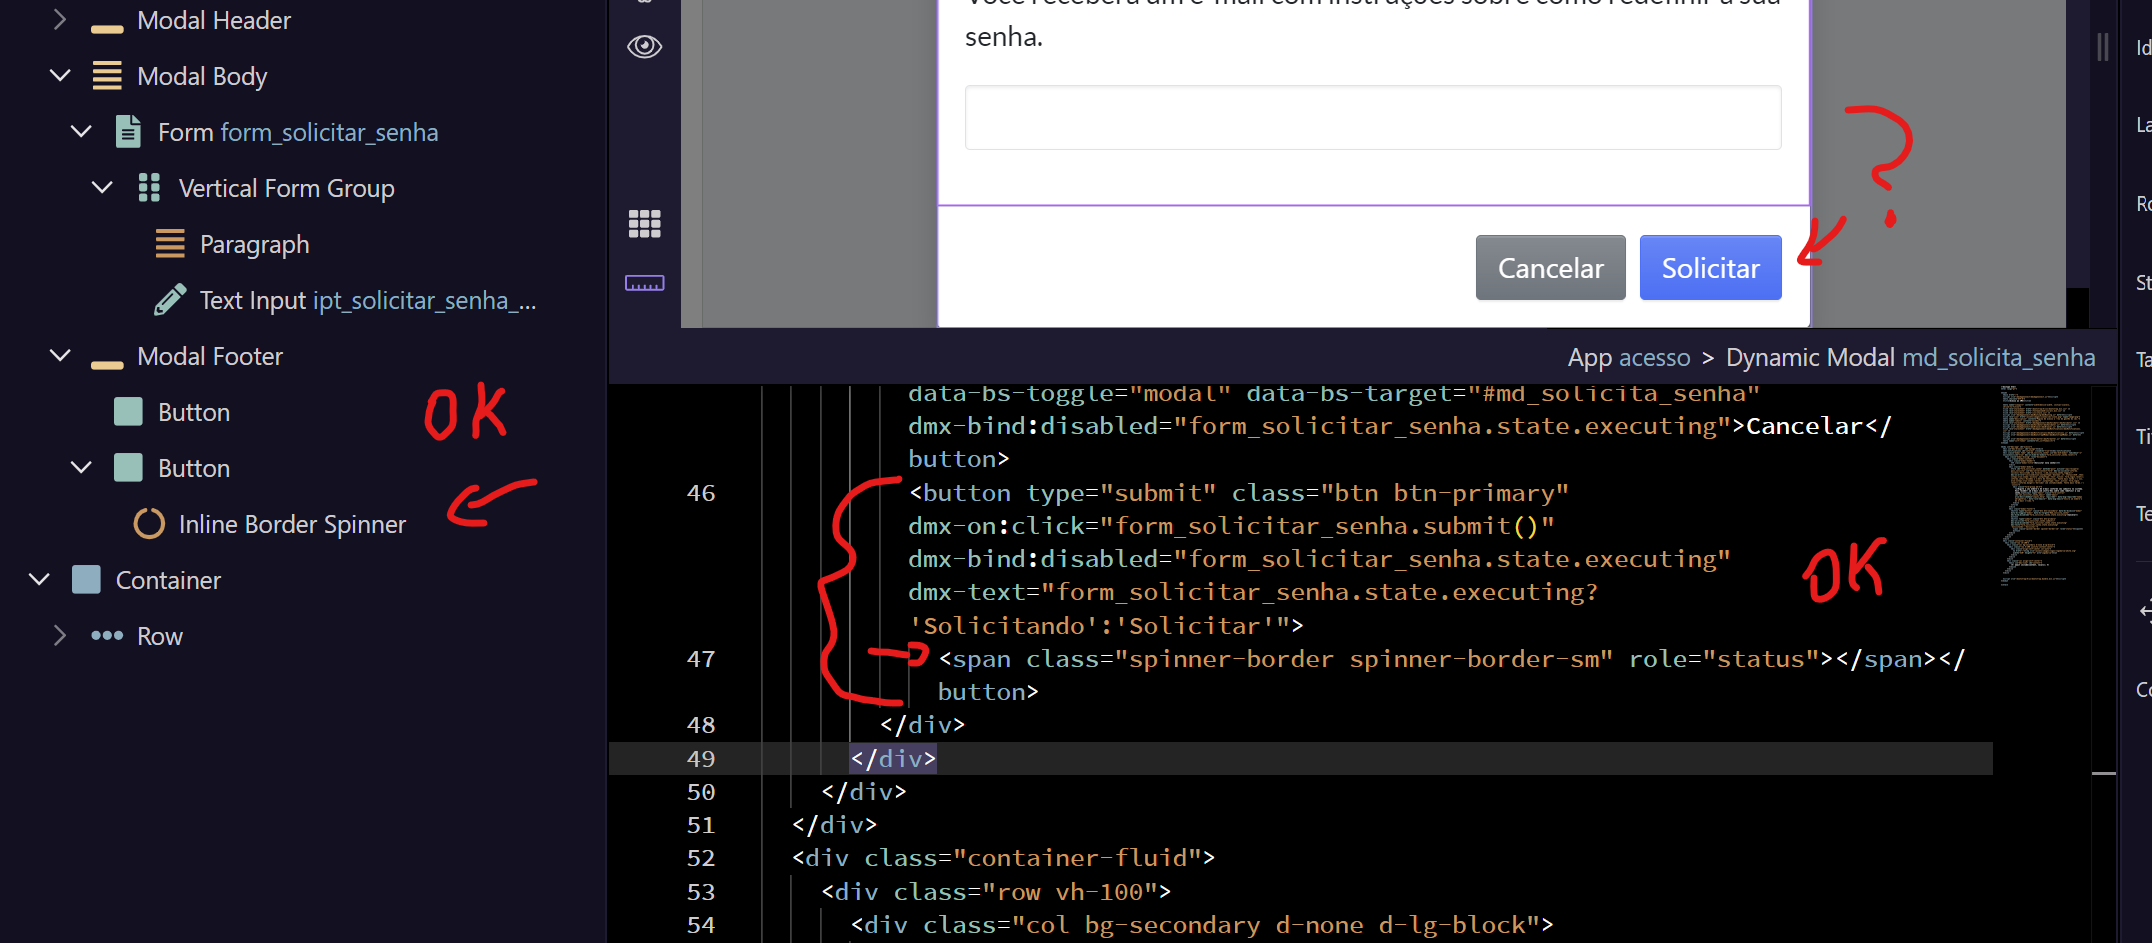Collapse the Modal Body node

60,76
